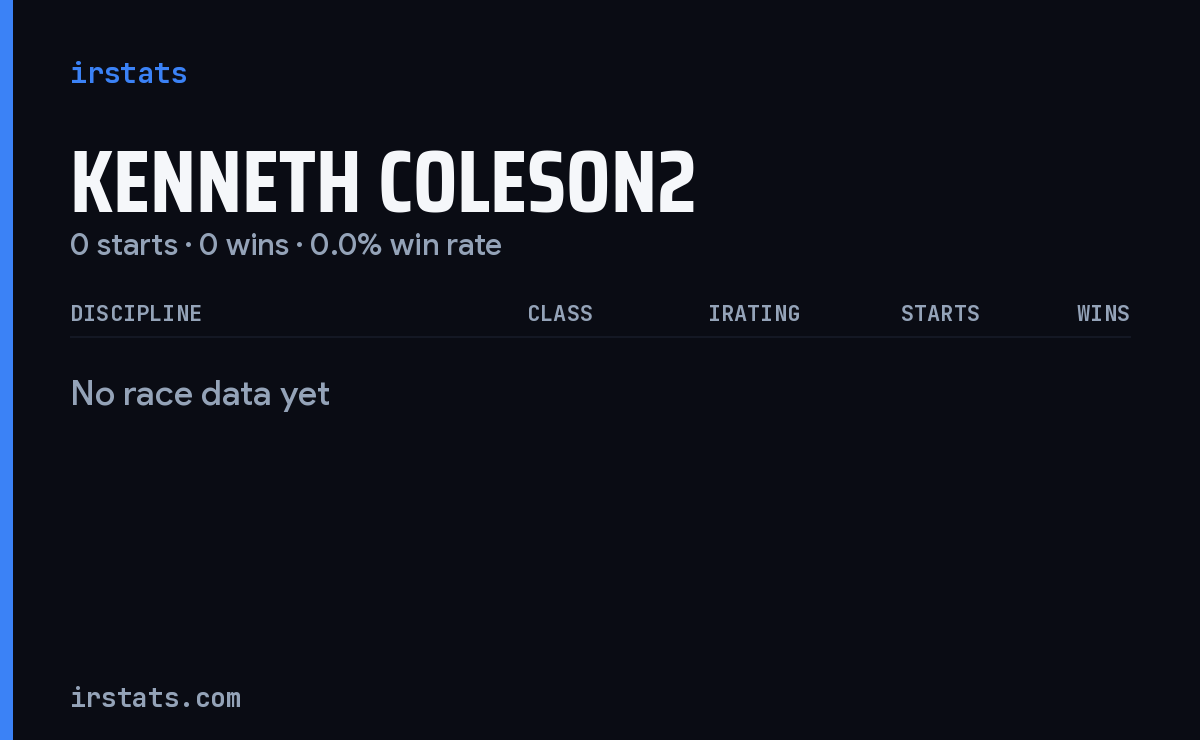
Task: Sort by the CLASS column header
Action: (560, 313)
